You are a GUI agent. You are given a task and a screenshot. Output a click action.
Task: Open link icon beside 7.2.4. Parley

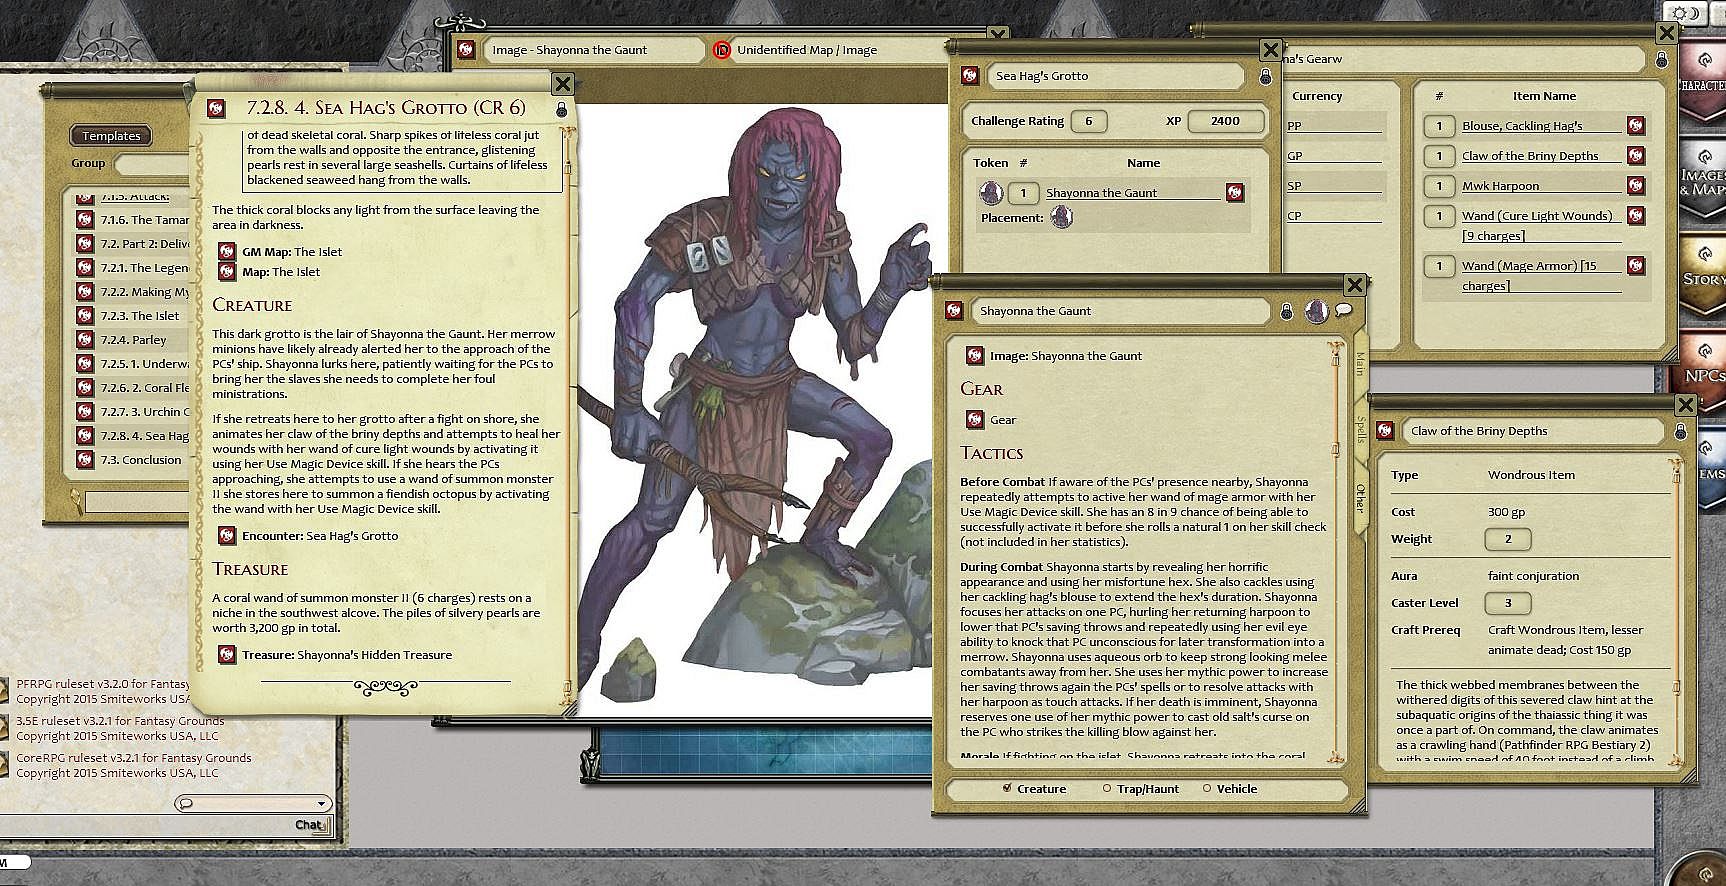[x=85, y=340]
